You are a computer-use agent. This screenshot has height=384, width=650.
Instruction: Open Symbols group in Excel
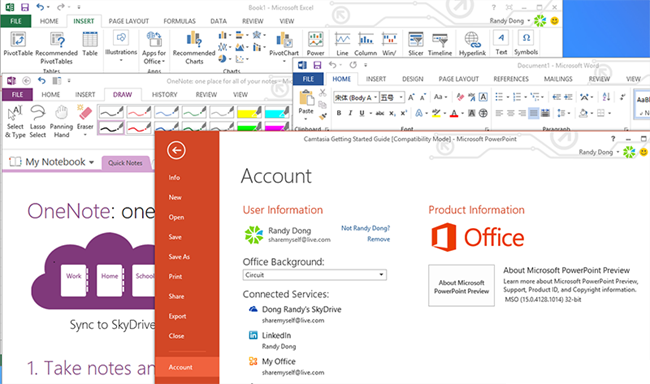526,44
